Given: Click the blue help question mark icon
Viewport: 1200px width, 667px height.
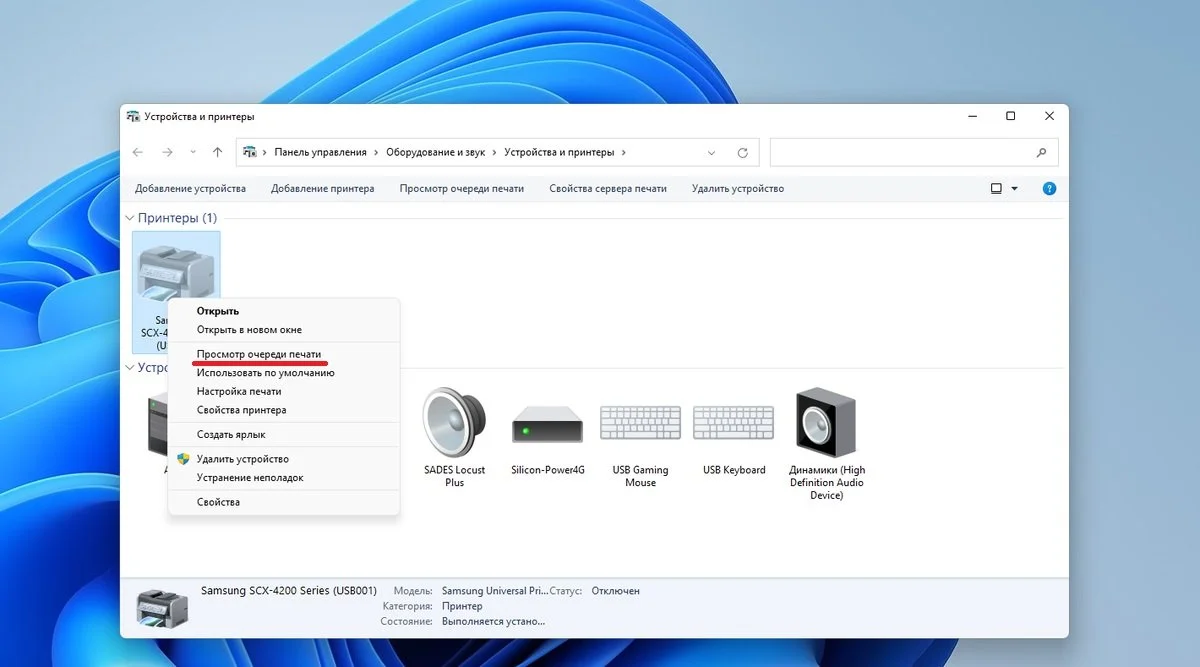Looking at the screenshot, I should tap(1049, 188).
